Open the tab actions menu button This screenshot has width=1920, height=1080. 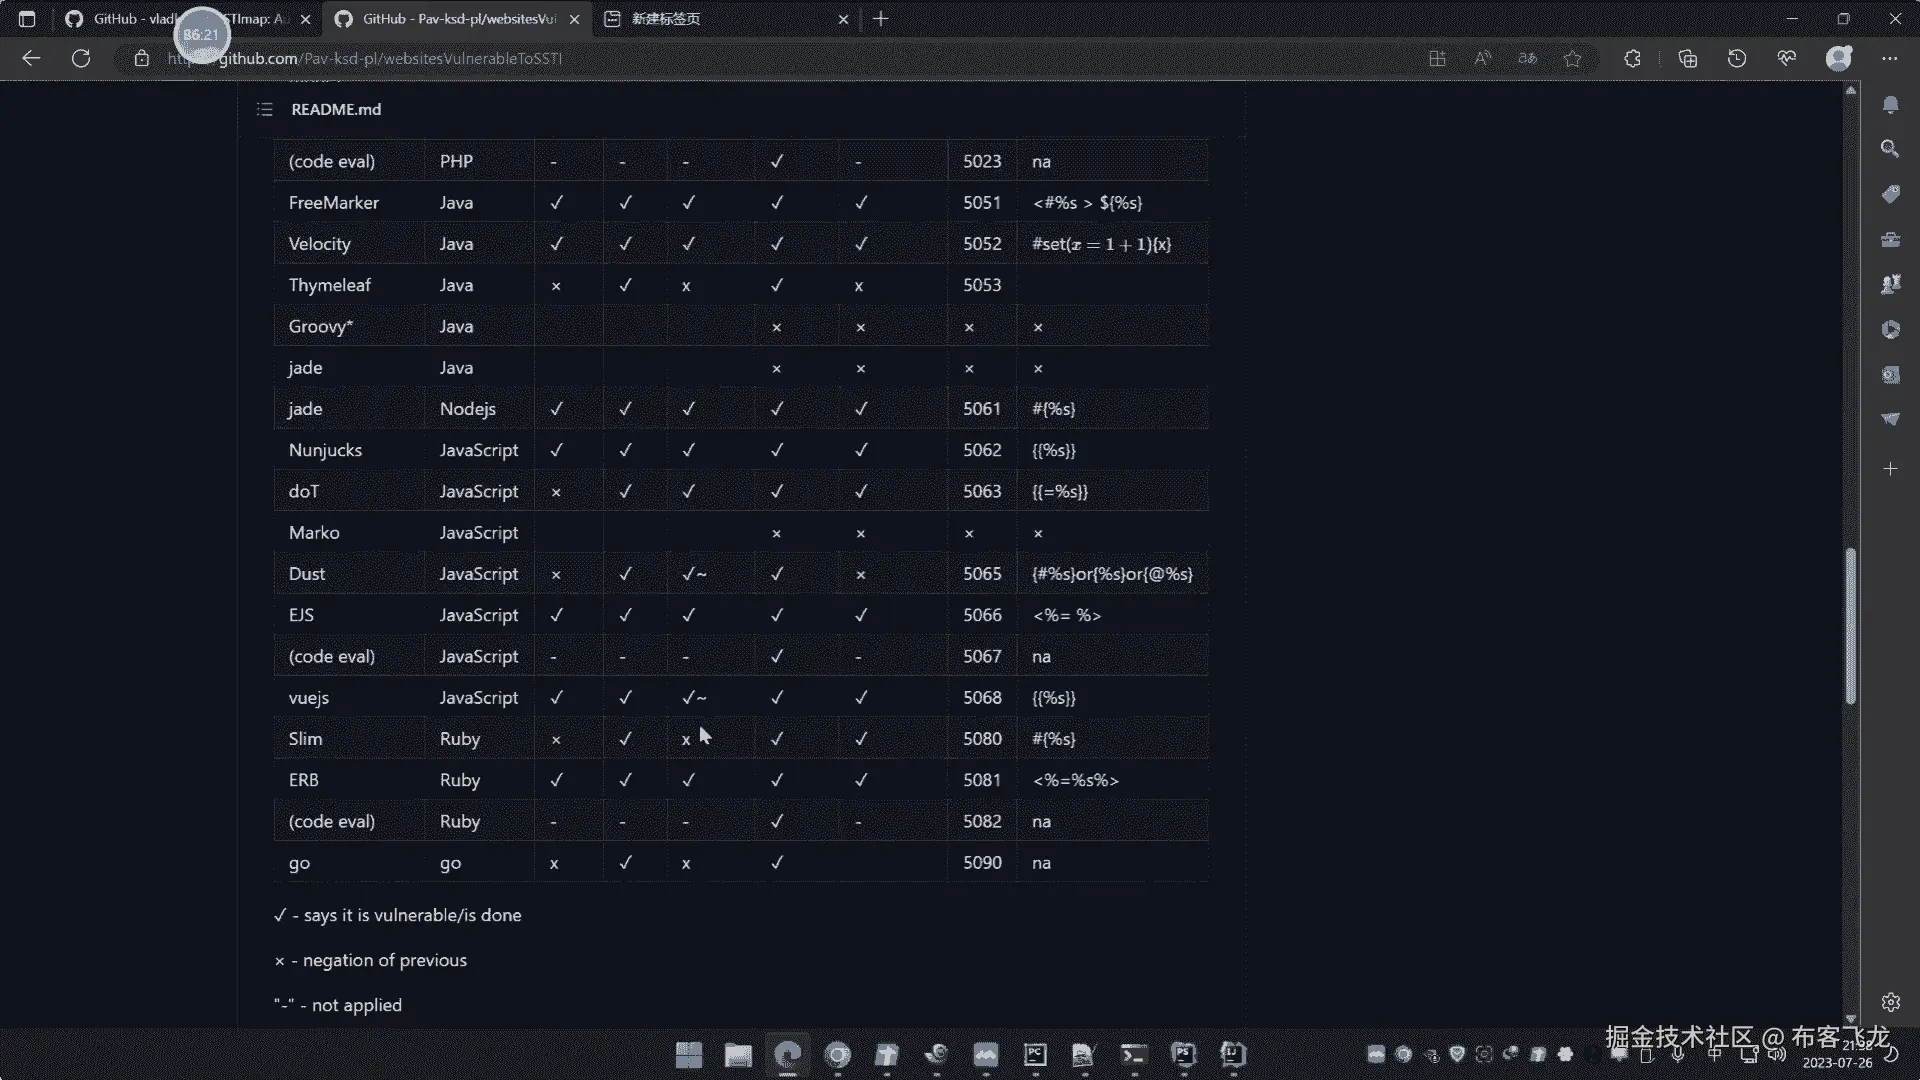pos(27,19)
